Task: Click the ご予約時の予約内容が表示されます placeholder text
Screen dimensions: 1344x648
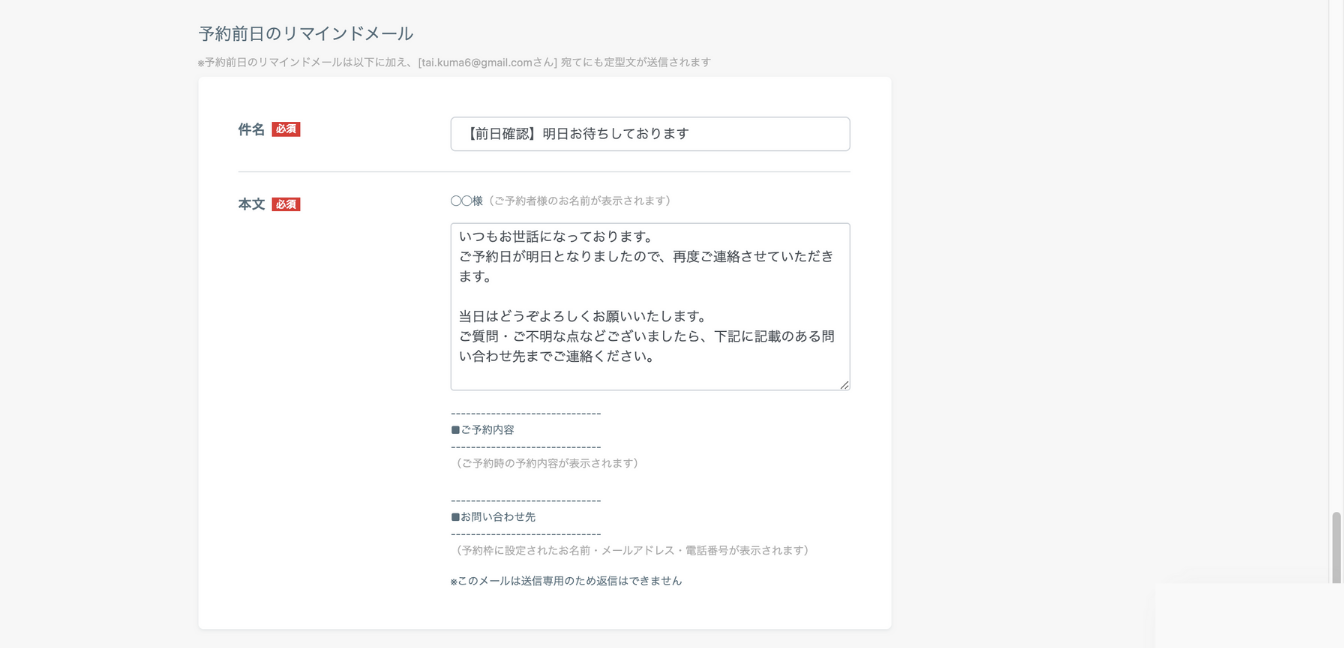Action: tap(545, 464)
